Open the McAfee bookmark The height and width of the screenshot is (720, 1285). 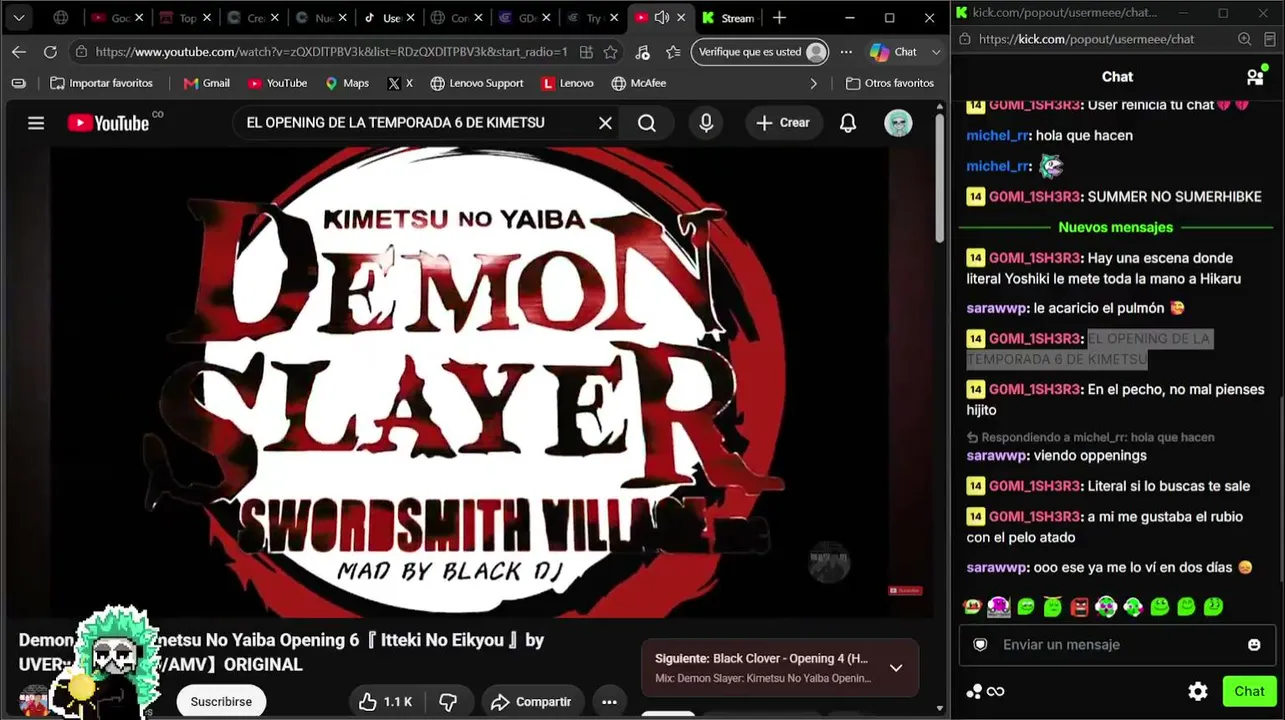[x=639, y=83]
